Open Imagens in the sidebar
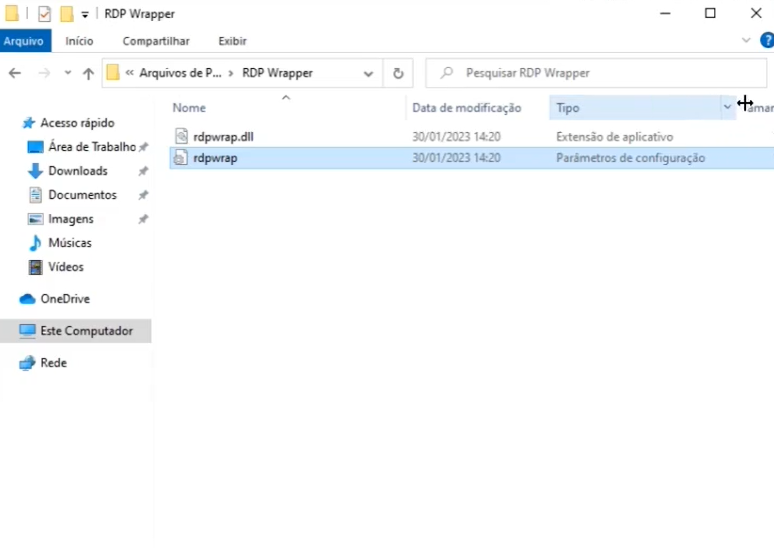The height and width of the screenshot is (548, 774). tap(71, 219)
